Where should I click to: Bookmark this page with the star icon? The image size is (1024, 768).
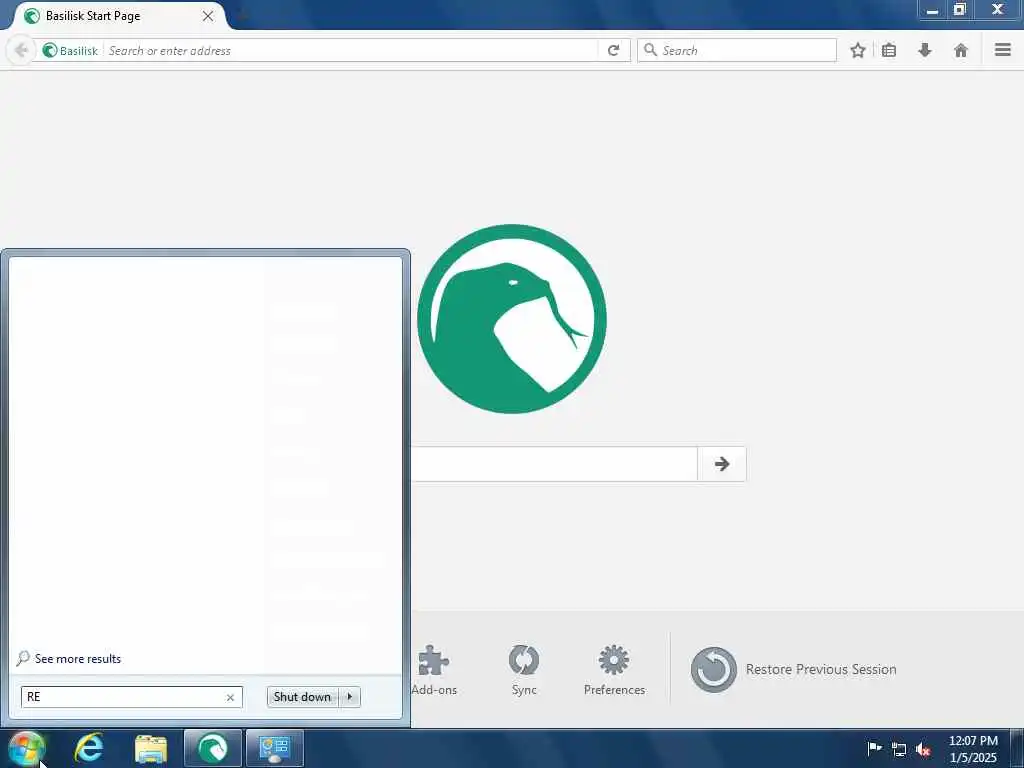pos(857,50)
